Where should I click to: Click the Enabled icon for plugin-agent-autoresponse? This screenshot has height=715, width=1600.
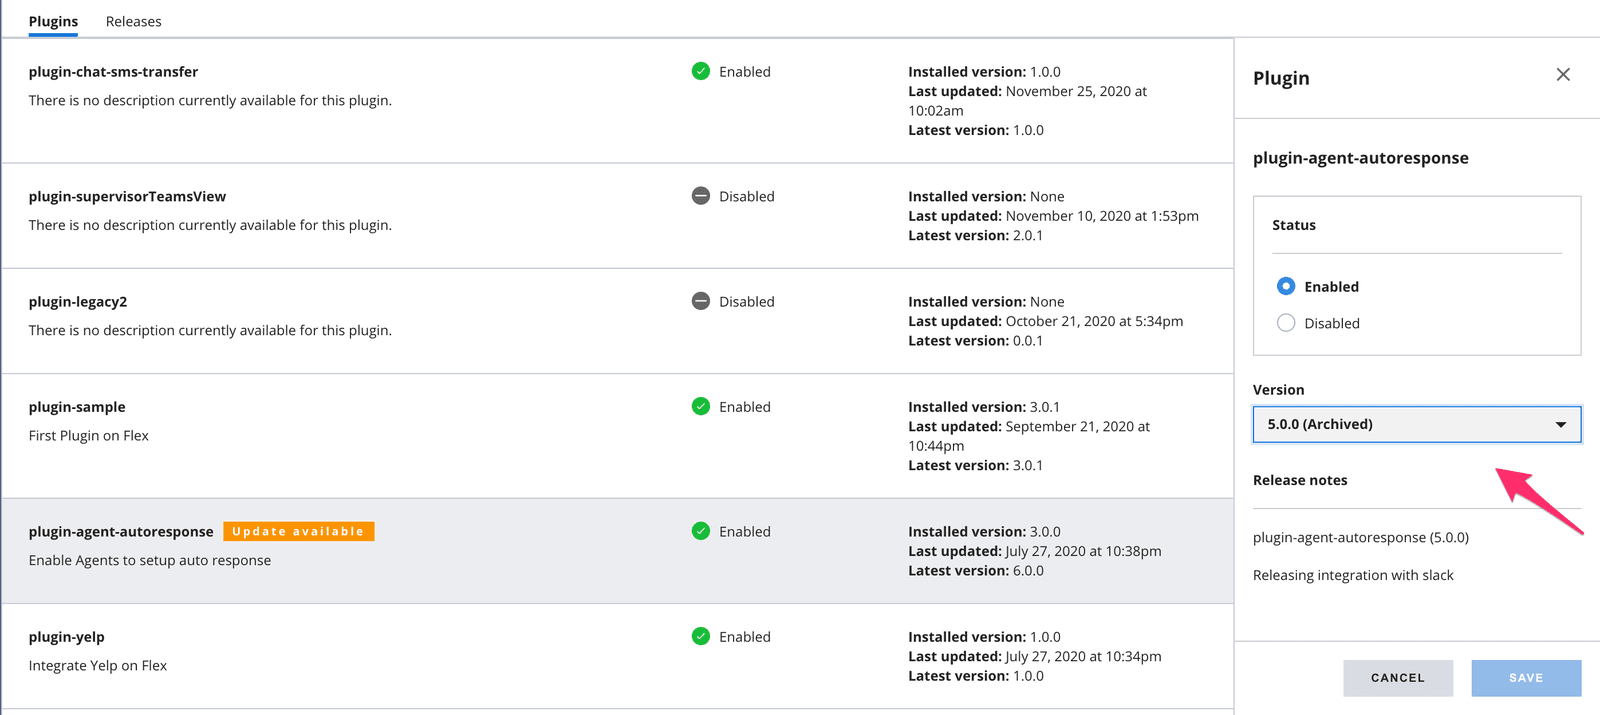[x=701, y=531]
